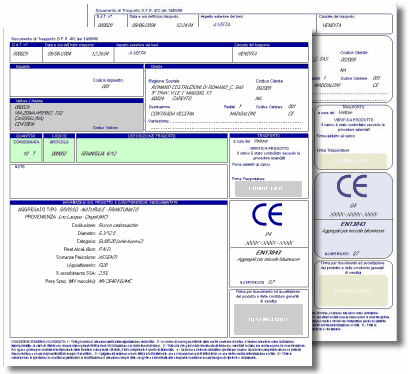This screenshot has width=408, height=374.
Task: Click inside the empty NOTE field
Action: [x=119, y=181]
